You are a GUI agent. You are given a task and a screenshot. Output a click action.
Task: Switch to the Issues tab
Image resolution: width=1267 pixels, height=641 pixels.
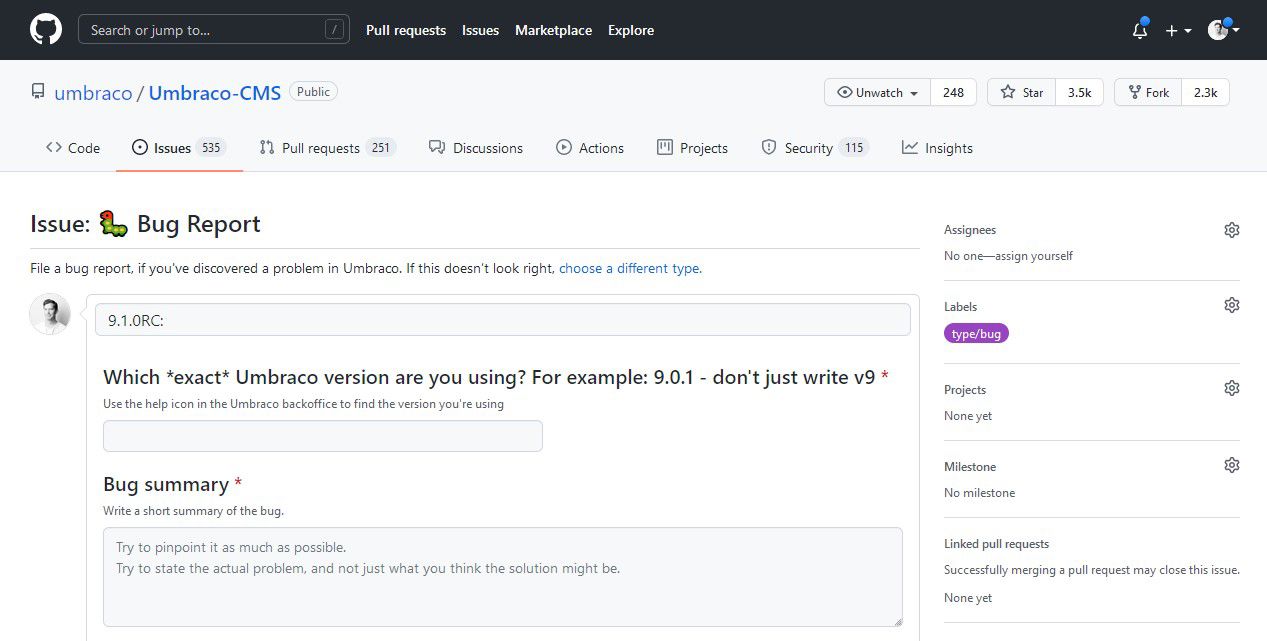pos(179,148)
